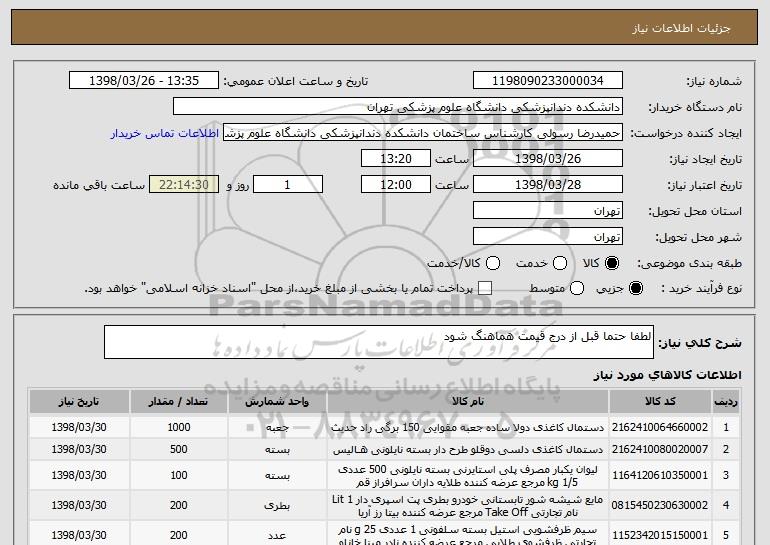Select product code 1152342015150001
The image size is (770, 545).
660,535
